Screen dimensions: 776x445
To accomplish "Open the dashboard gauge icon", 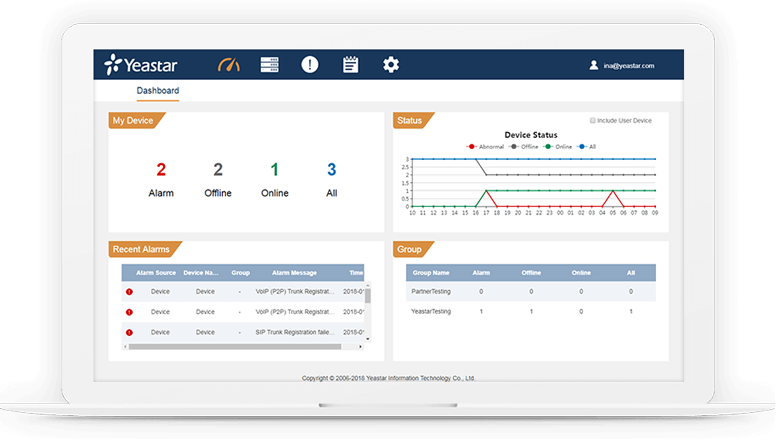I will pos(229,65).
